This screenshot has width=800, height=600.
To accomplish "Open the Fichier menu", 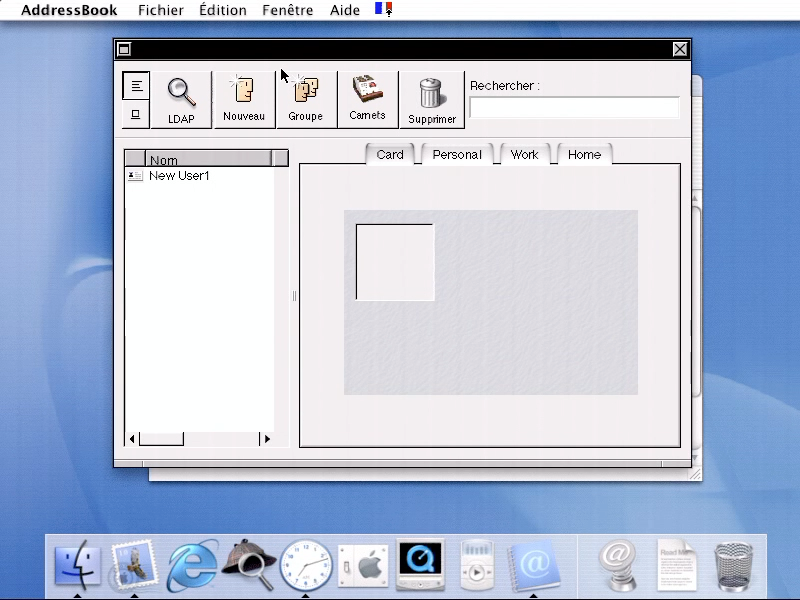I will (161, 10).
